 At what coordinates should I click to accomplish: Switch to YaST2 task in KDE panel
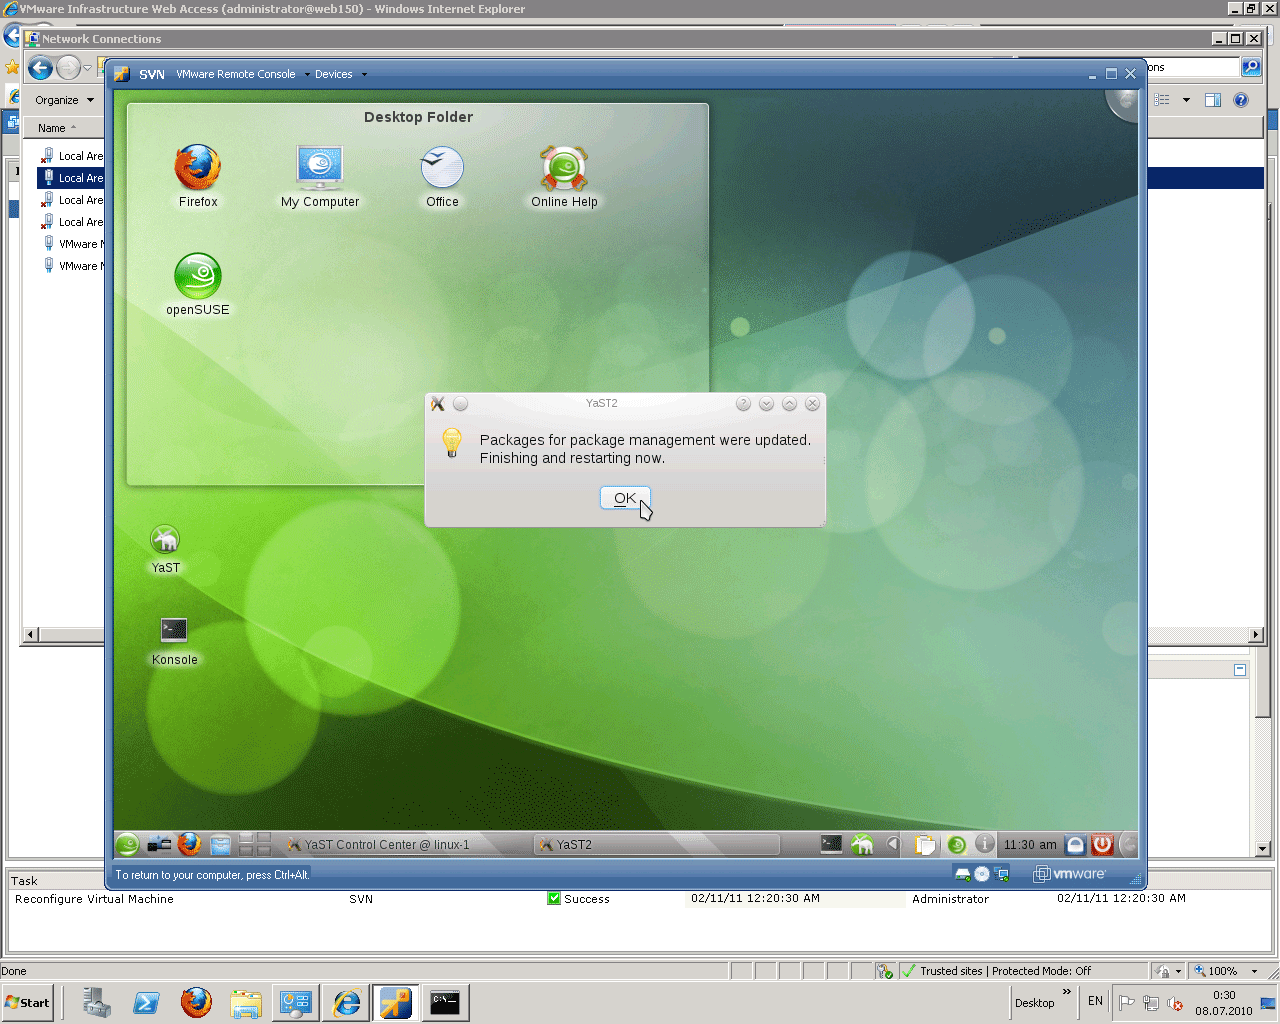pos(656,845)
